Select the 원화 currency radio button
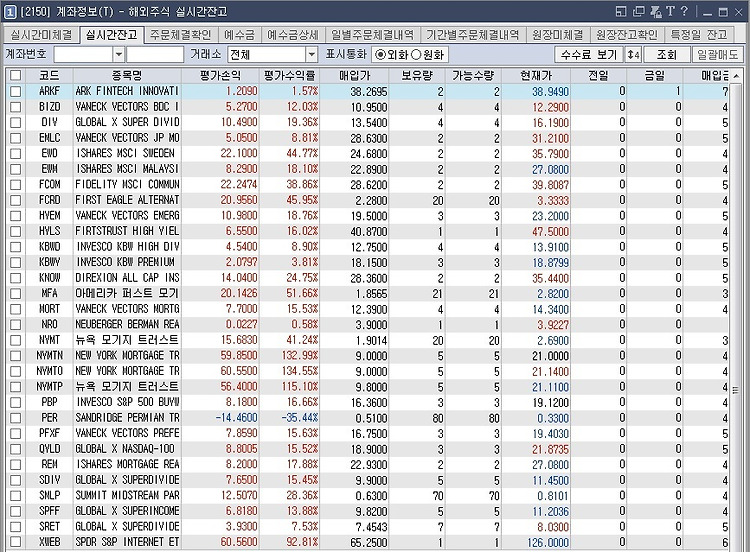The height and width of the screenshot is (552, 750). (416, 55)
